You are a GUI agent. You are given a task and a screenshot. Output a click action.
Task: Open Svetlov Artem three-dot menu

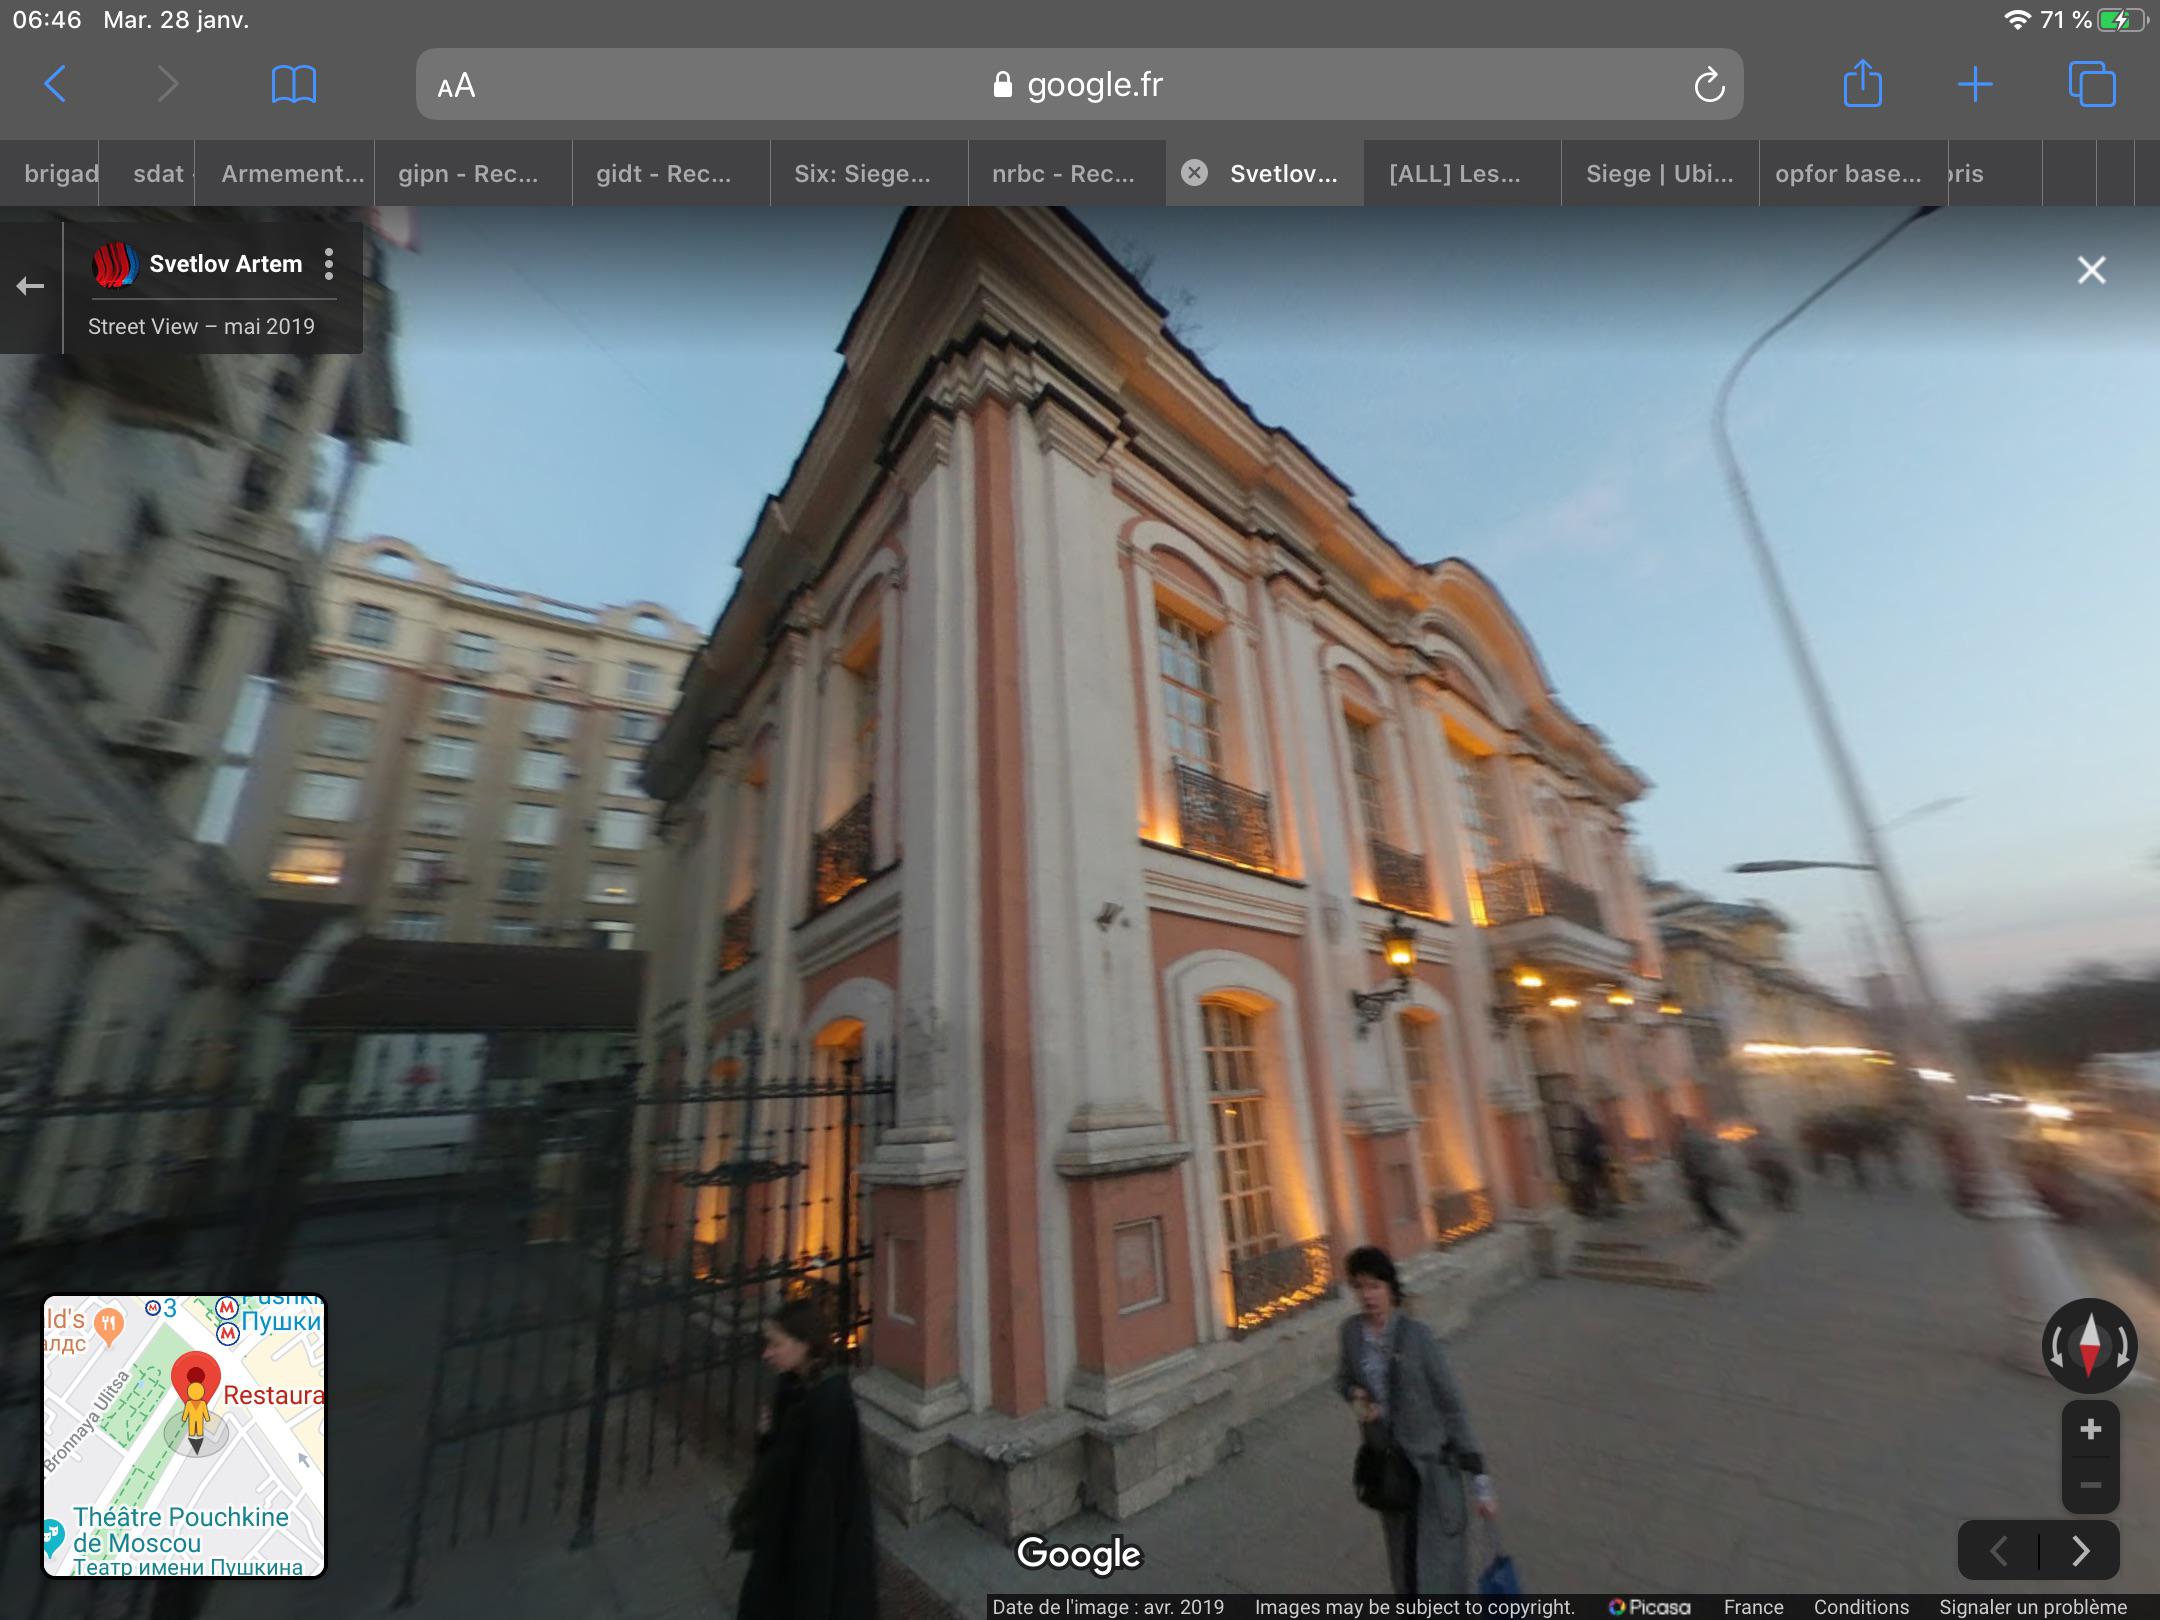pyautogui.click(x=329, y=264)
